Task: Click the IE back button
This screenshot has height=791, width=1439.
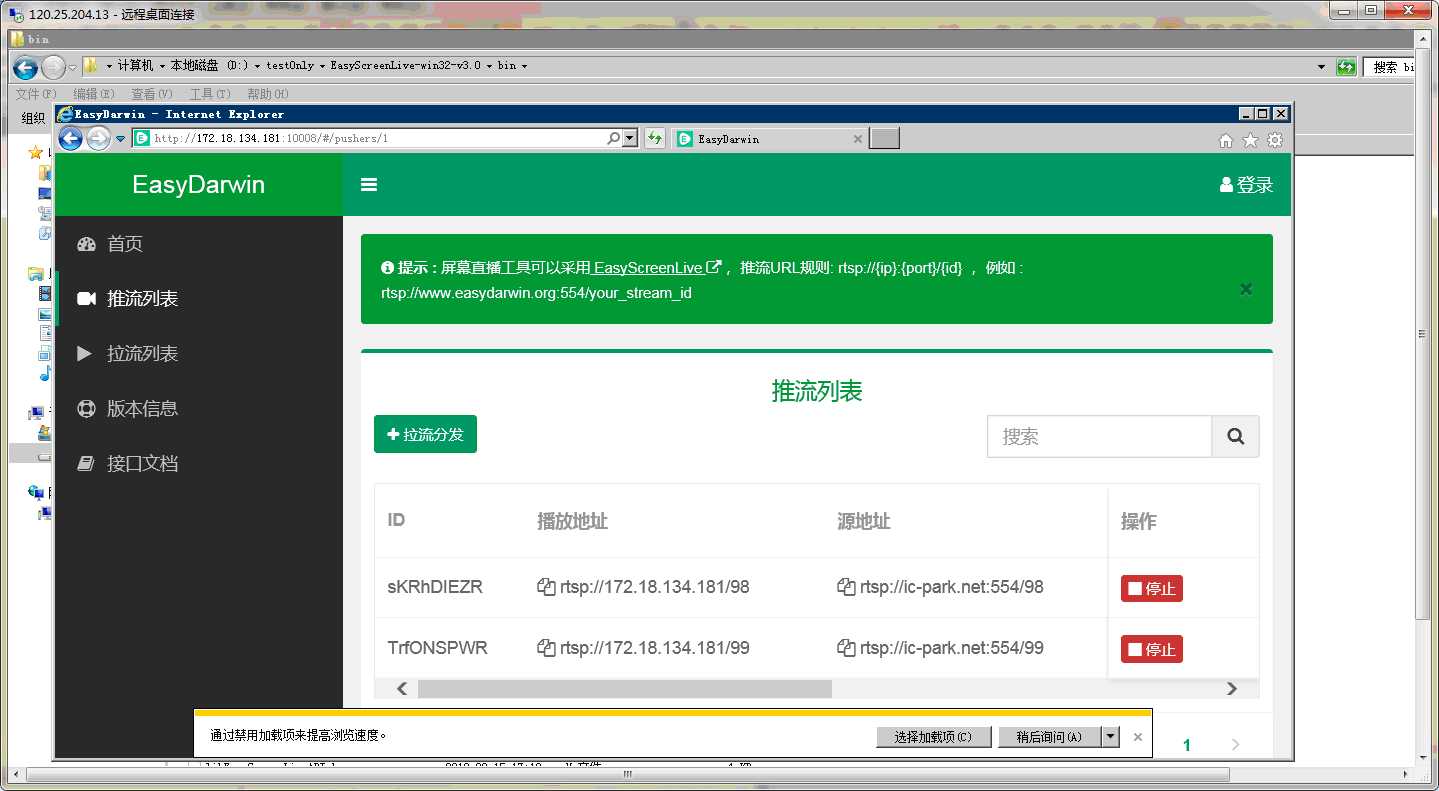Action: (71, 138)
